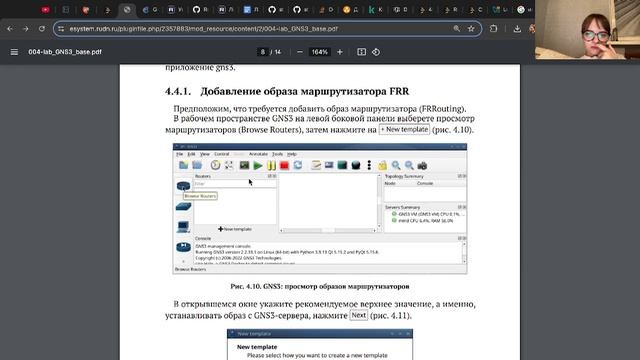
Task: Click the console connect icon in GNS3 toolbar
Action: pyautogui.click(x=244, y=165)
